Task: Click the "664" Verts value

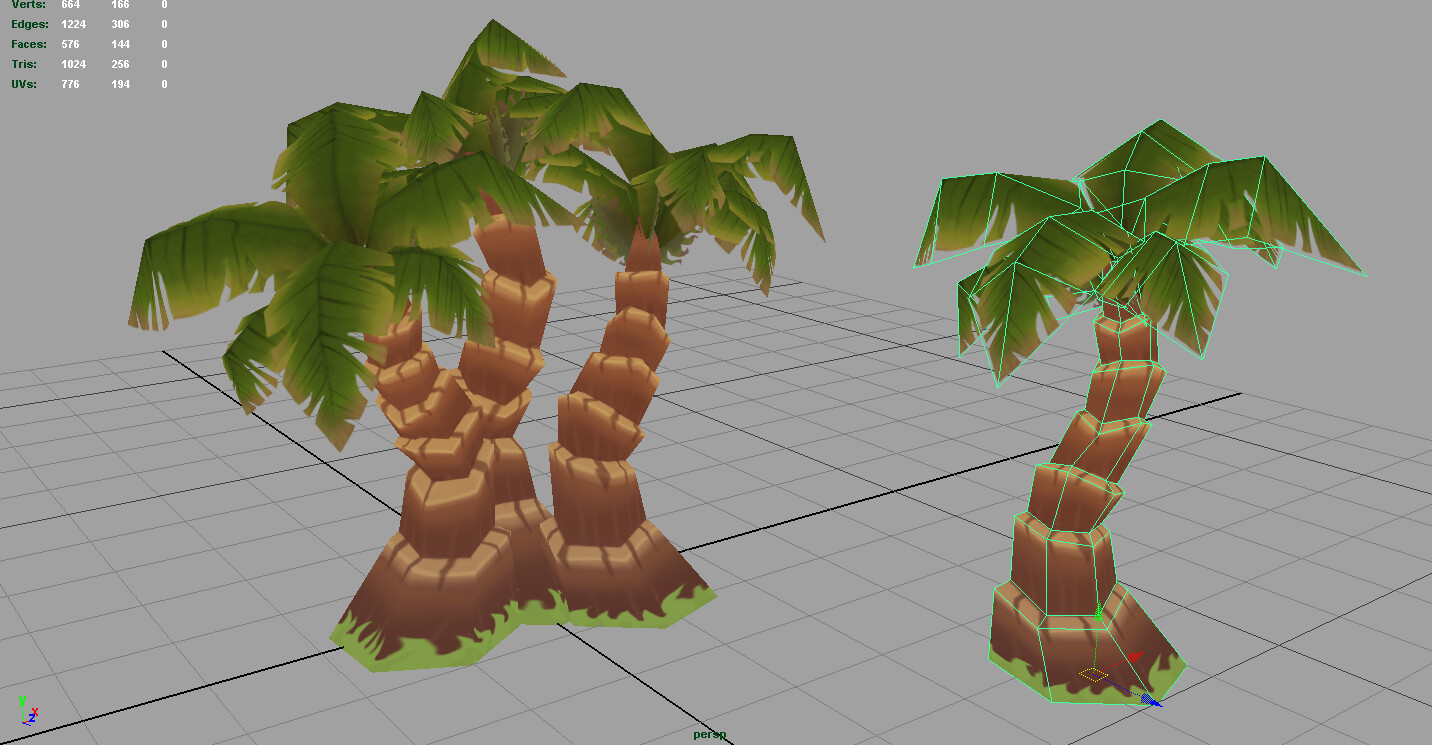Action: click(70, 5)
